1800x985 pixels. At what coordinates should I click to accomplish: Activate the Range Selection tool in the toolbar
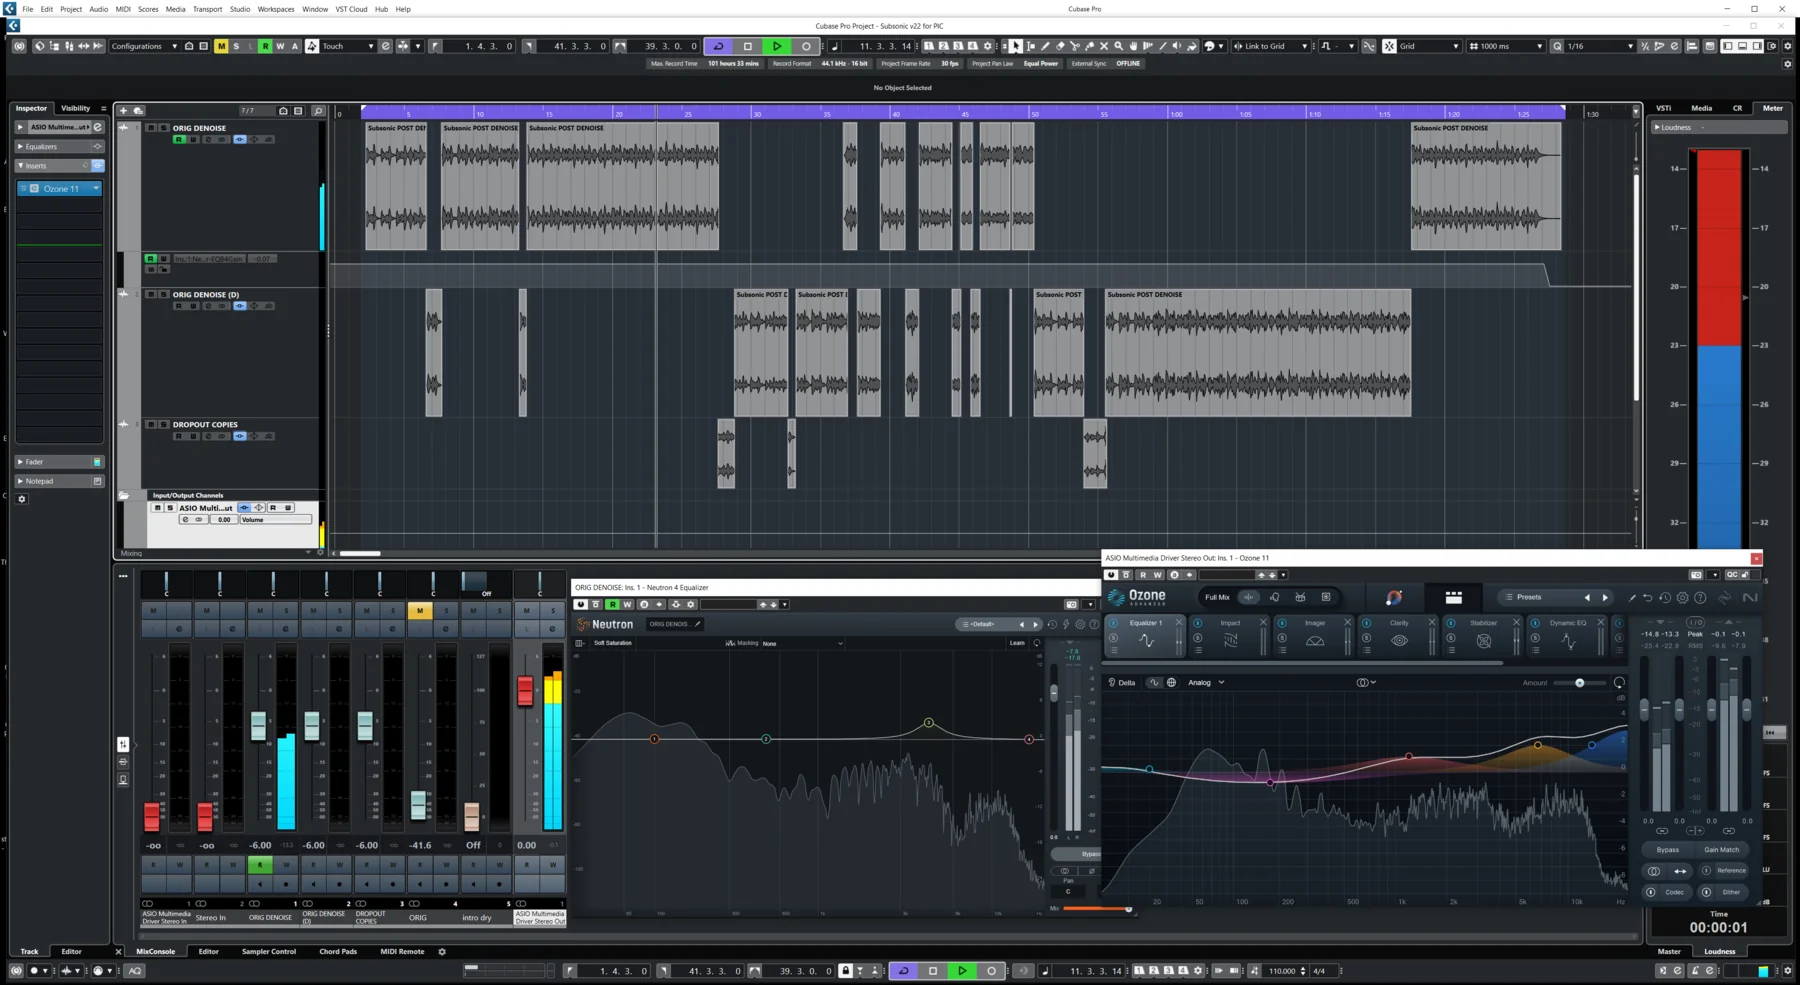pyautogui.click(x=1031, y=46)
